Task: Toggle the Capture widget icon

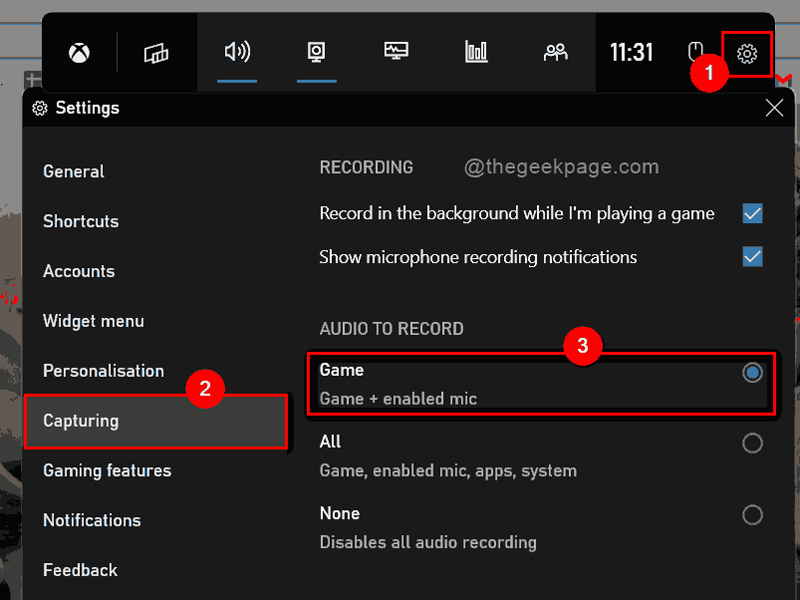Action: click(x=316, y=52)
